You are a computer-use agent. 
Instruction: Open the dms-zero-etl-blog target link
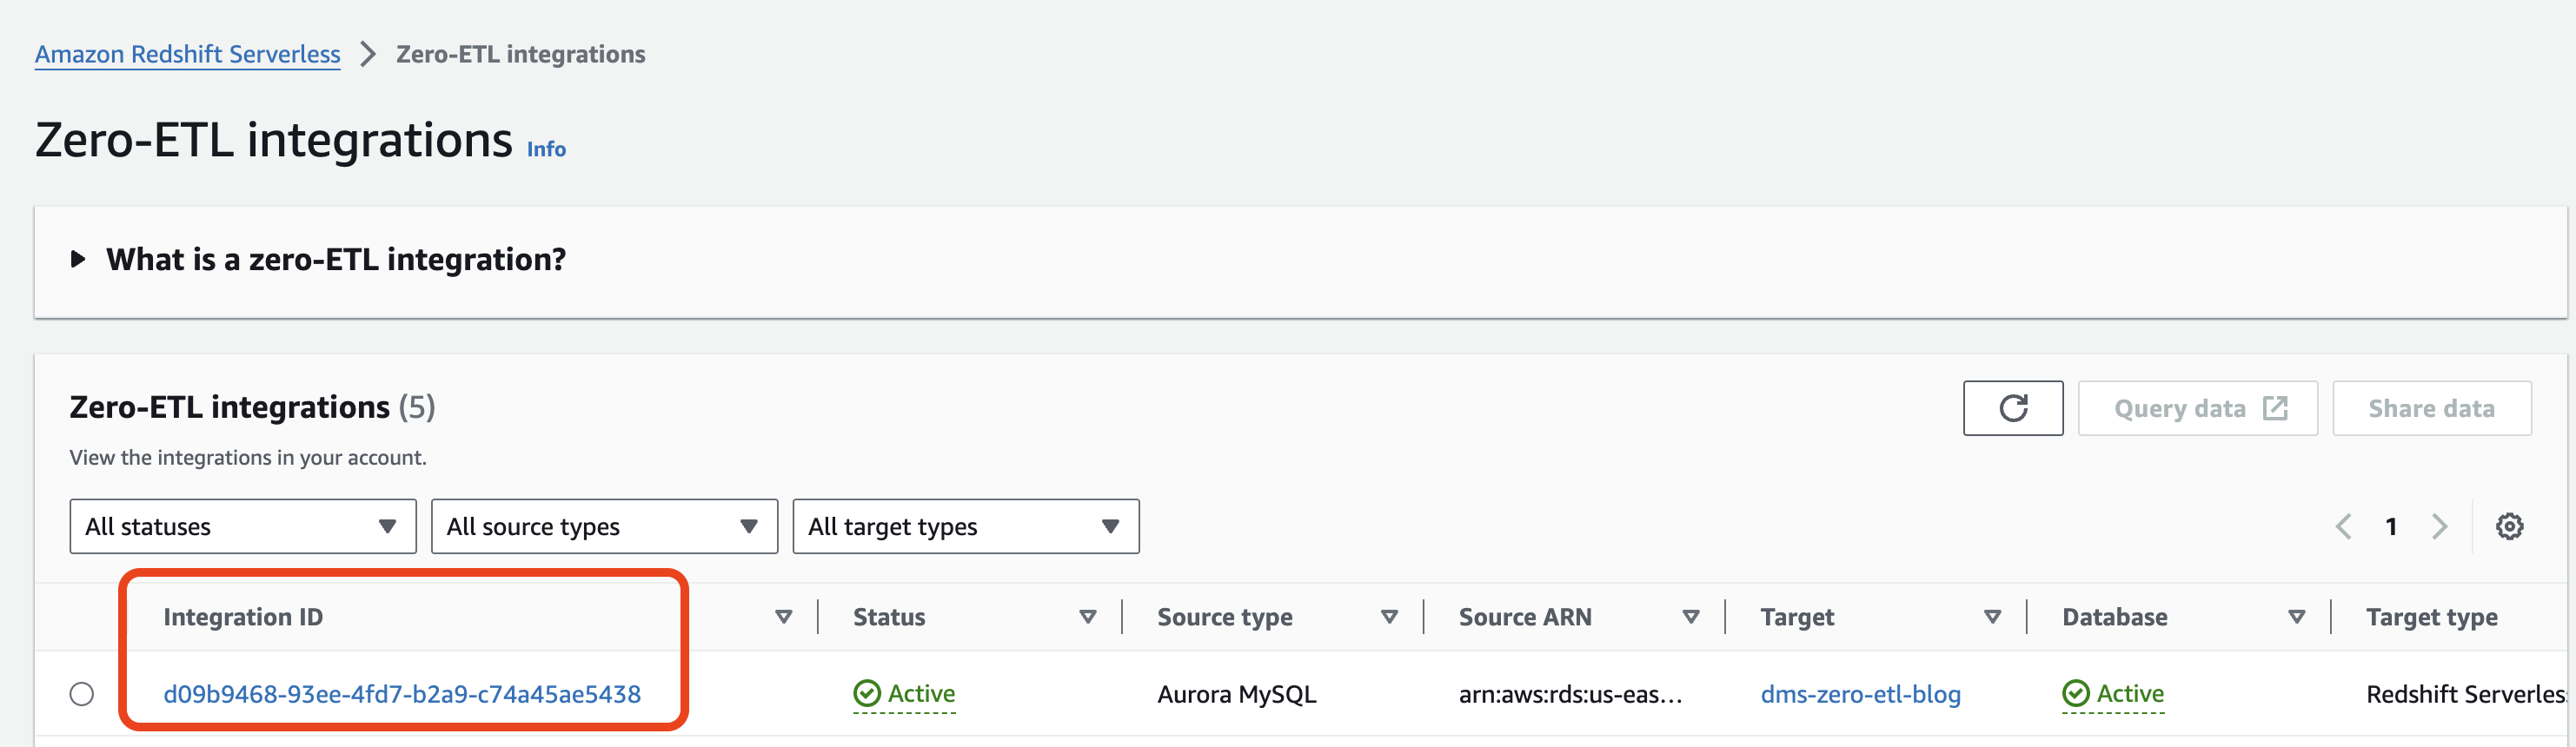(1860, 694)
